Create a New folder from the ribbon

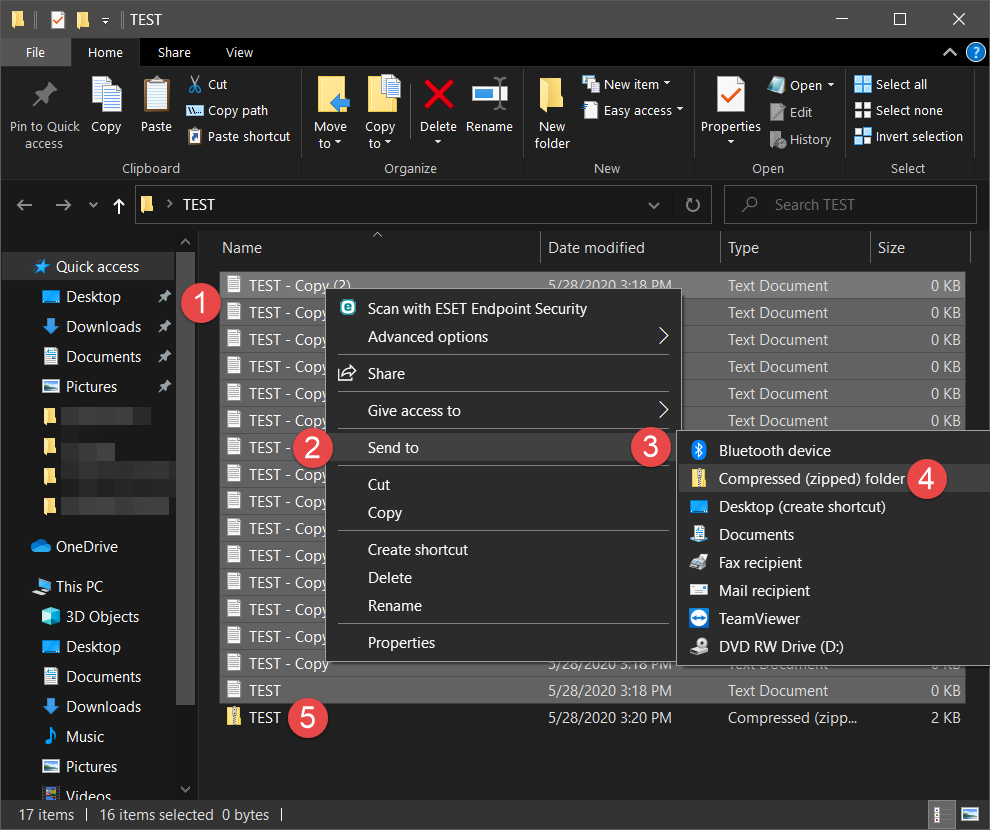(552, 114)
